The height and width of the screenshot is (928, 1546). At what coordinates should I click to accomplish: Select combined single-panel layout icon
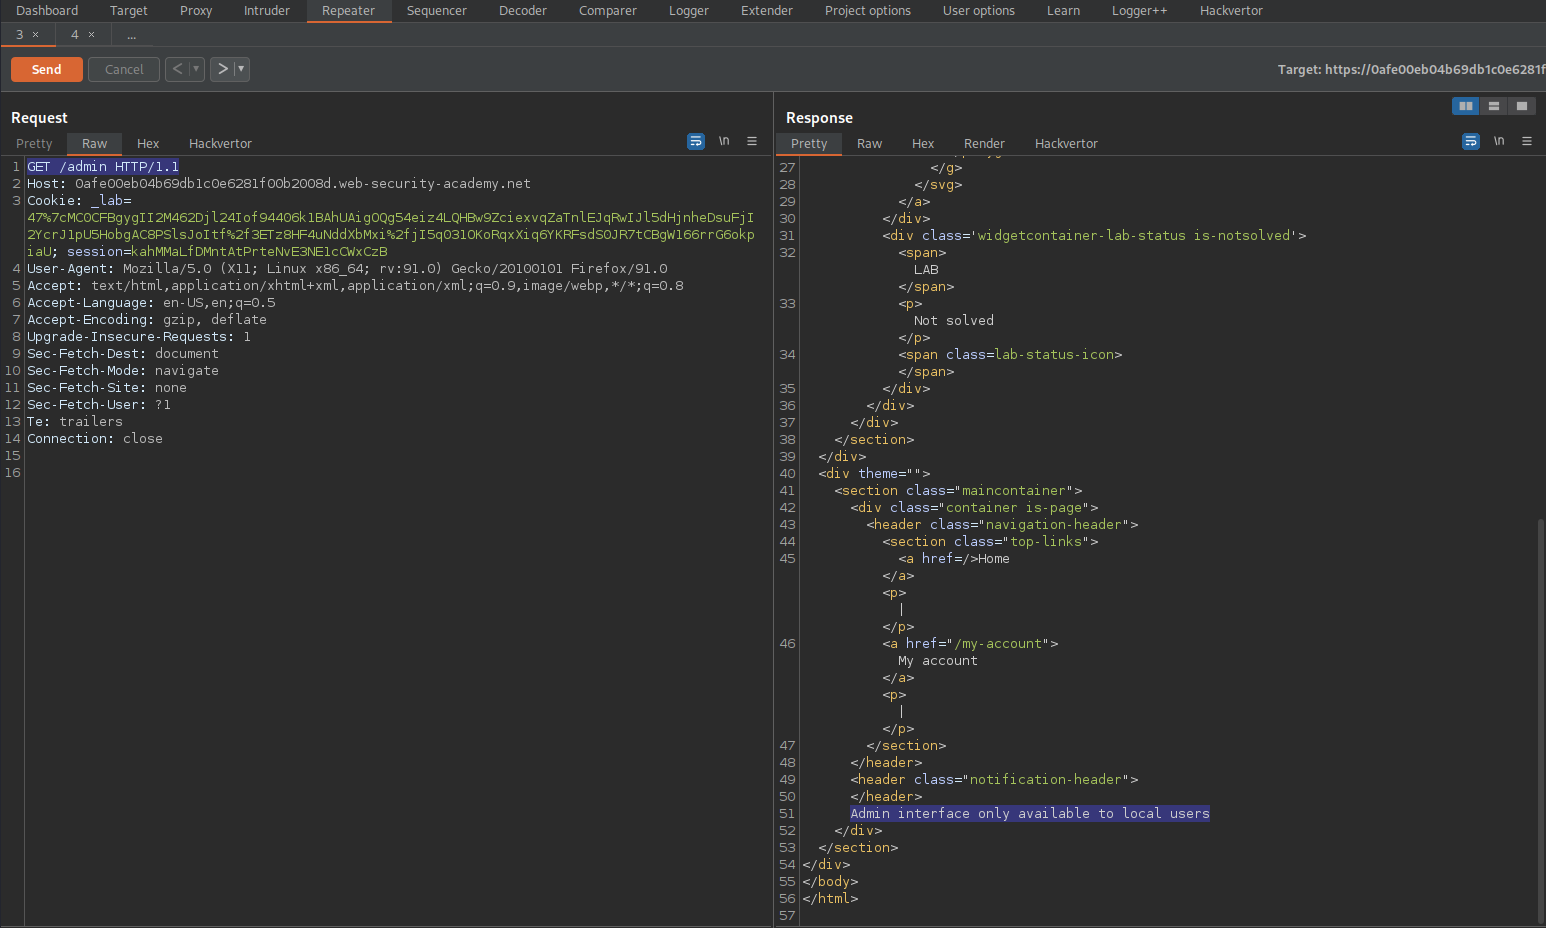click(1522, 106)
